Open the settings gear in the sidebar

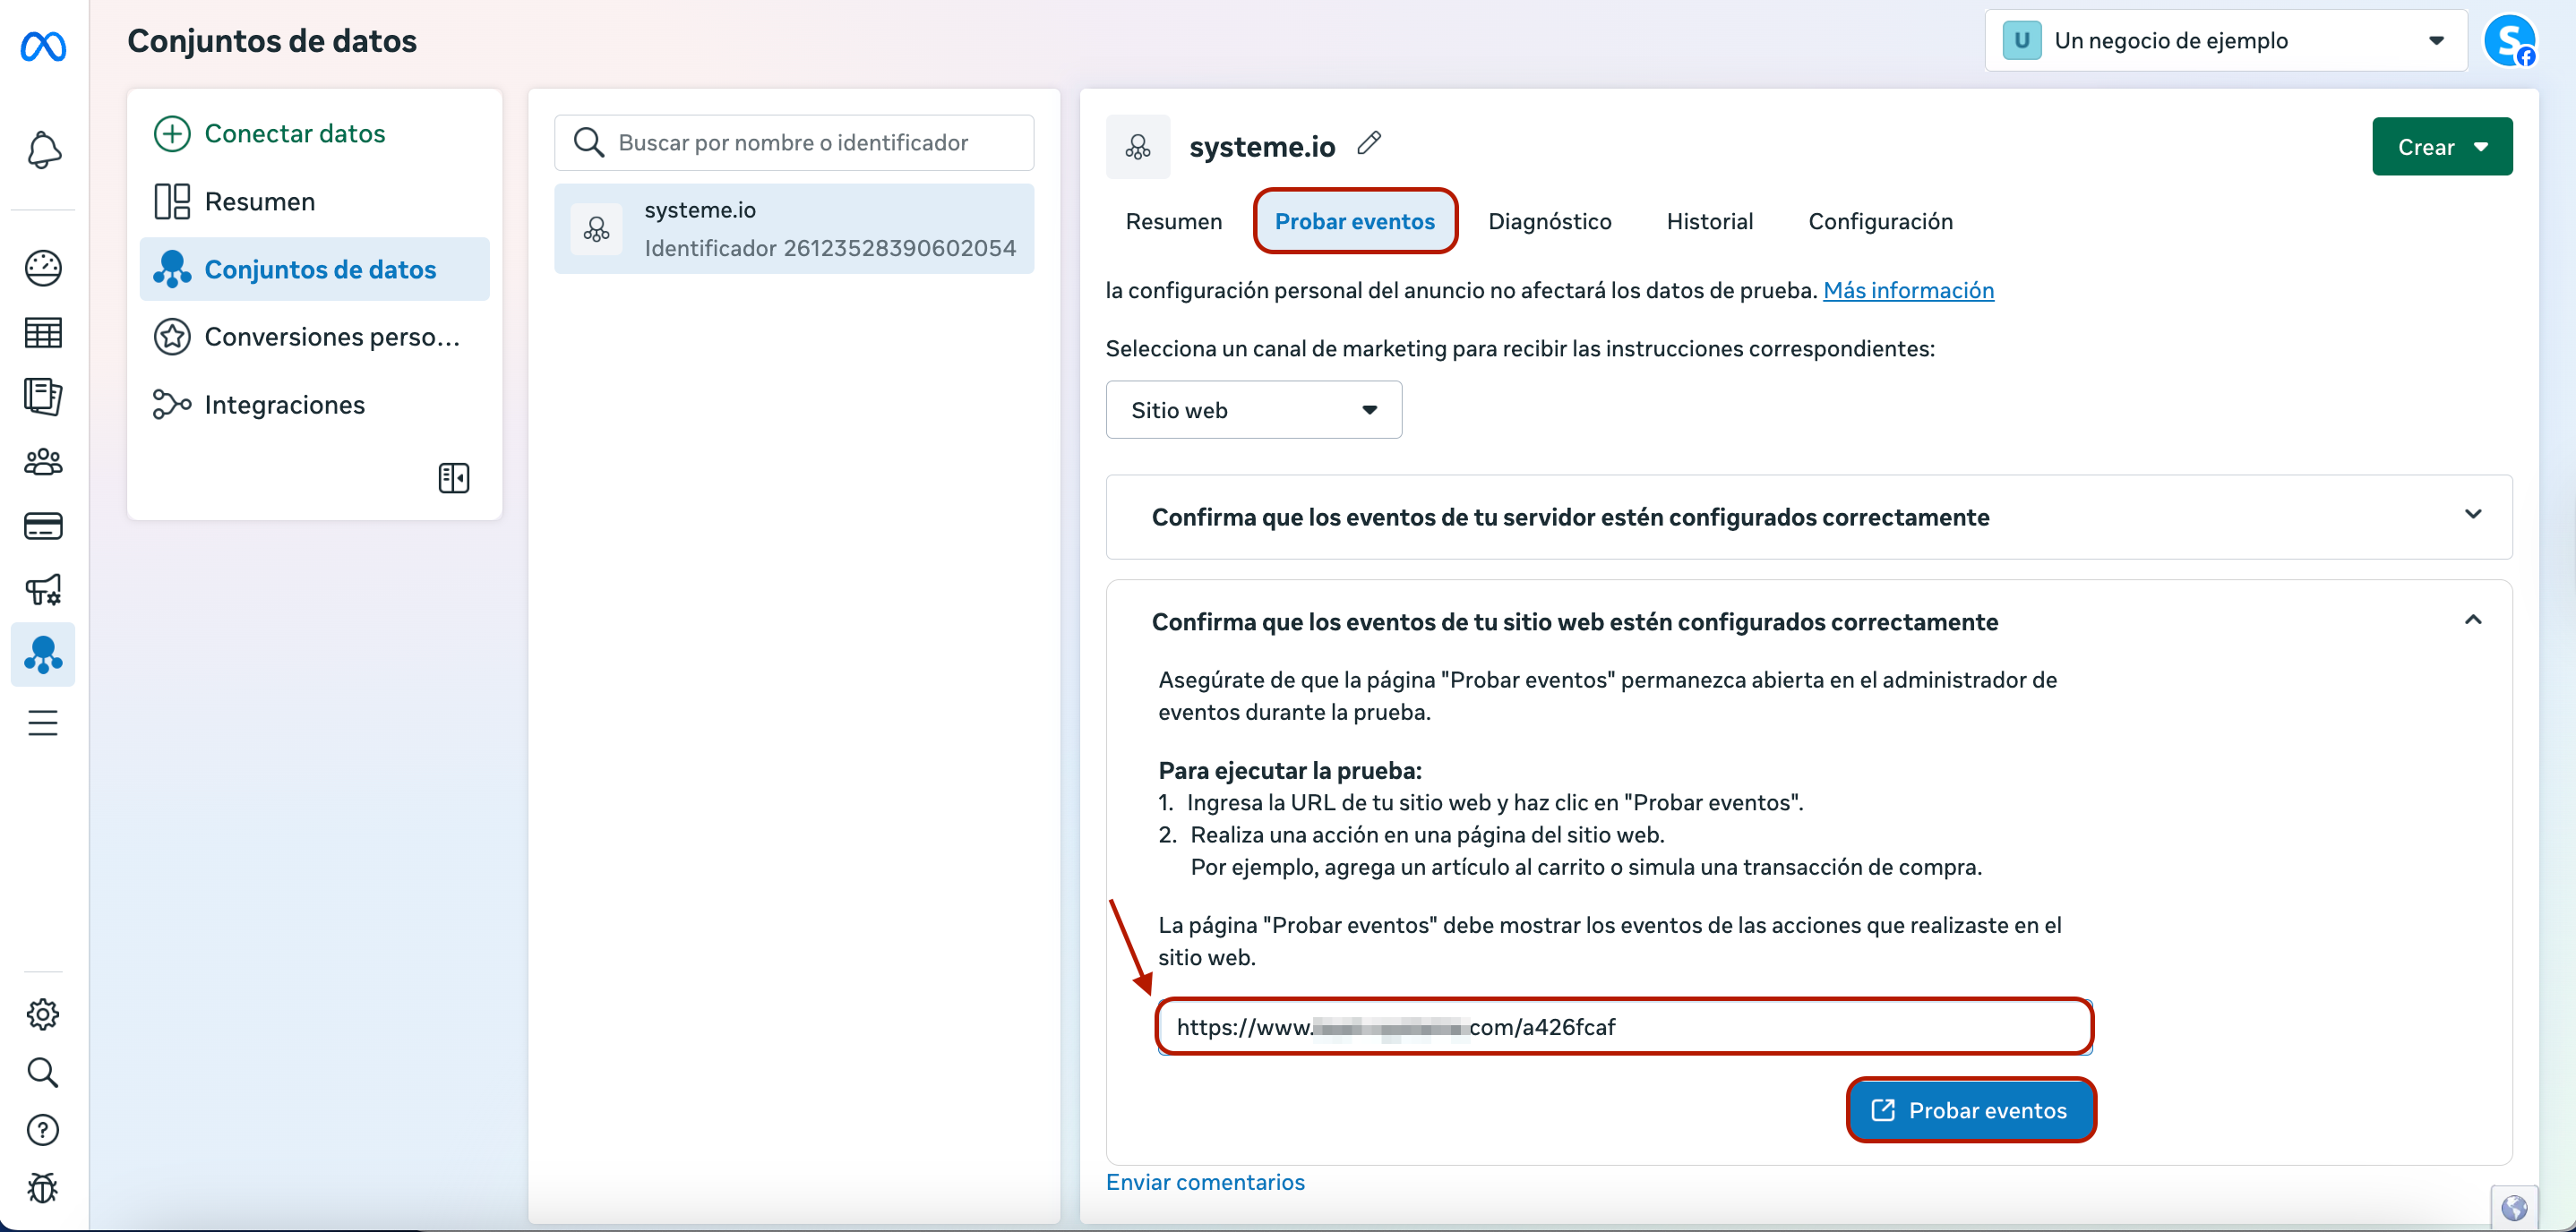43,1014
